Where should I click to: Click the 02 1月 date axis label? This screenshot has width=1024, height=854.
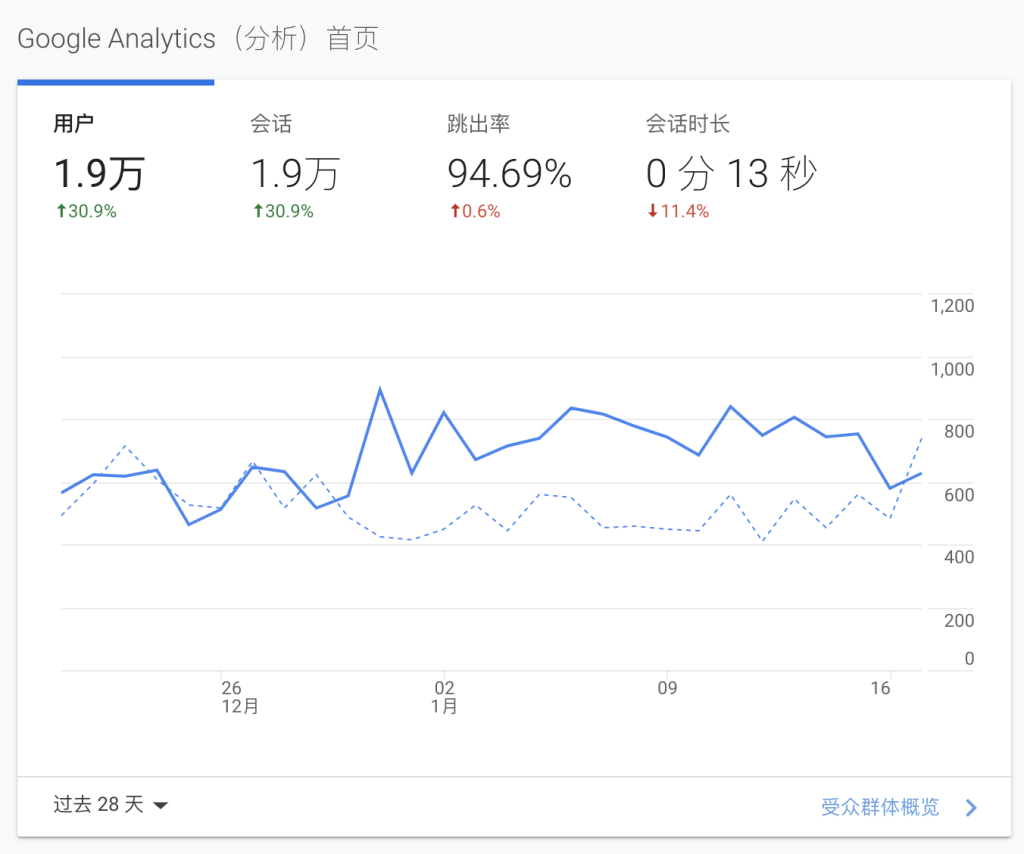(444, 696)
